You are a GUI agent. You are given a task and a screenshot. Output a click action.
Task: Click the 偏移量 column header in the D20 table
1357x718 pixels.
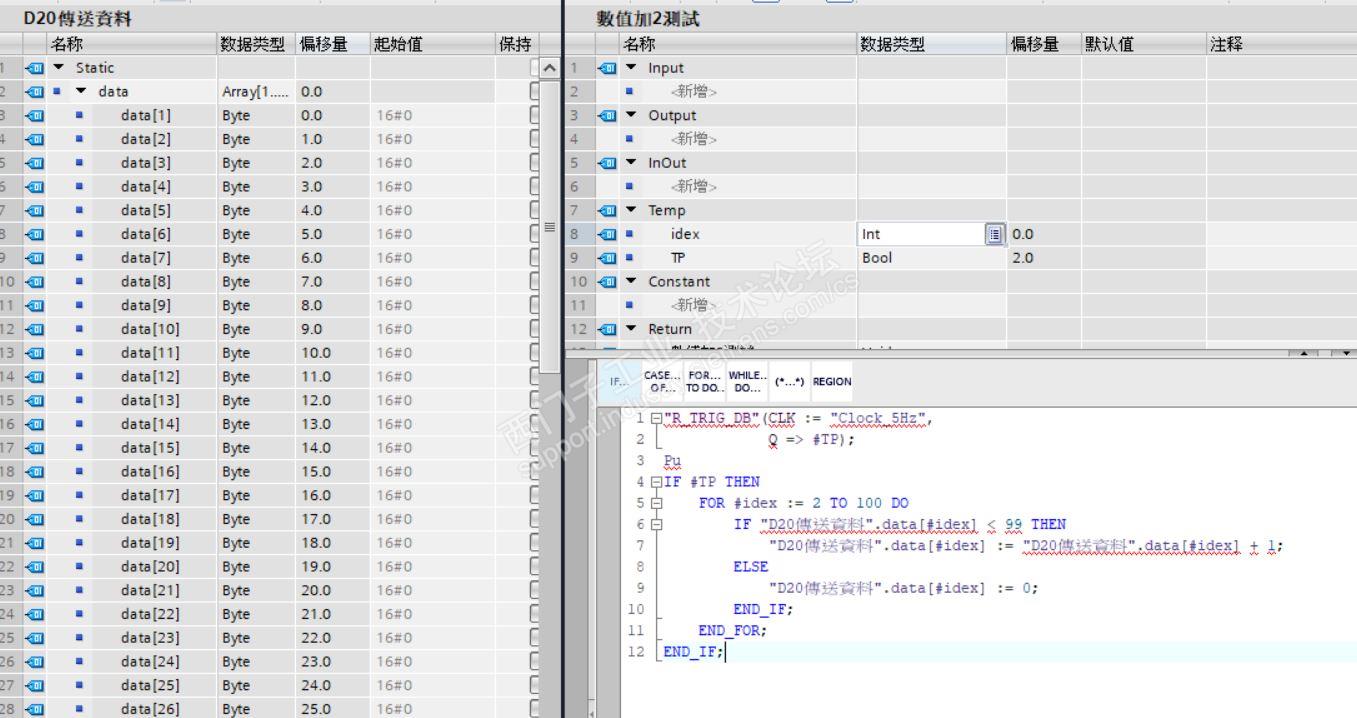click(x=333, y=44)
